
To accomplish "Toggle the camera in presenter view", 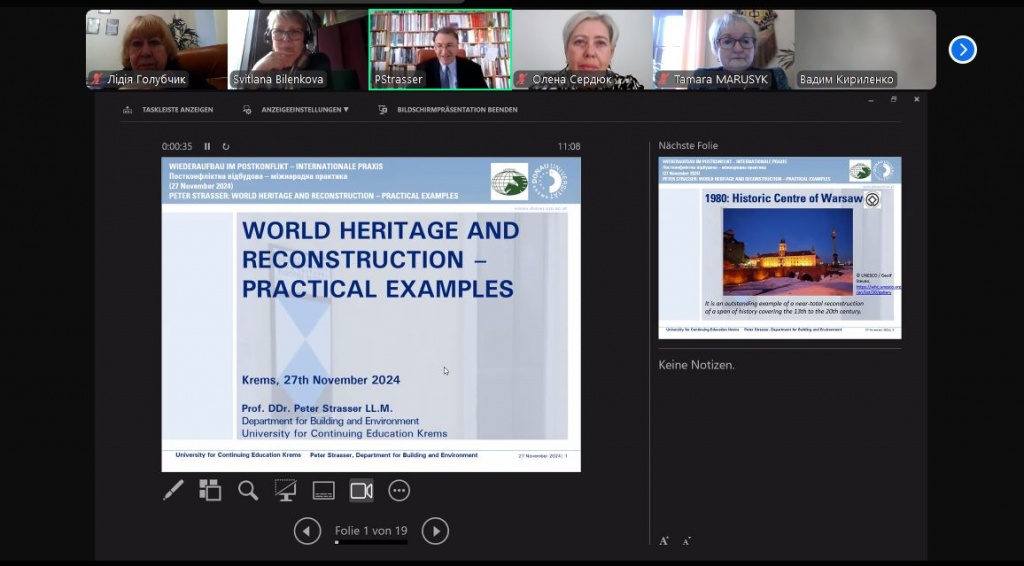I will (361, 490).
